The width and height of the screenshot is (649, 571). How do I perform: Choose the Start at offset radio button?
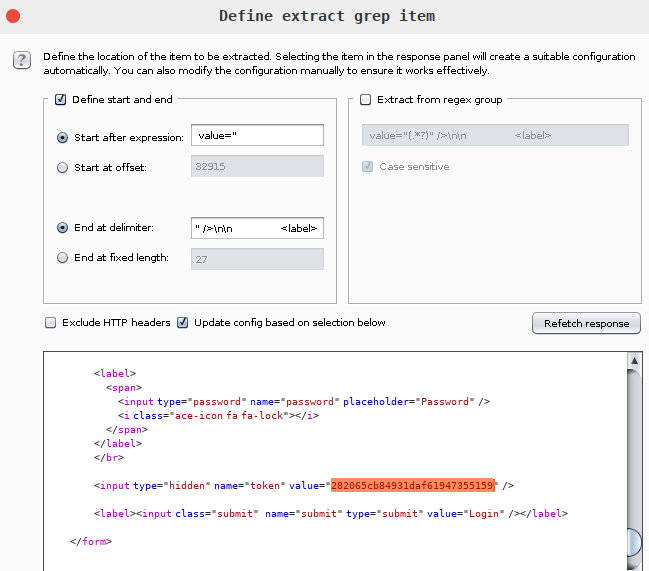tap(63, 168)
